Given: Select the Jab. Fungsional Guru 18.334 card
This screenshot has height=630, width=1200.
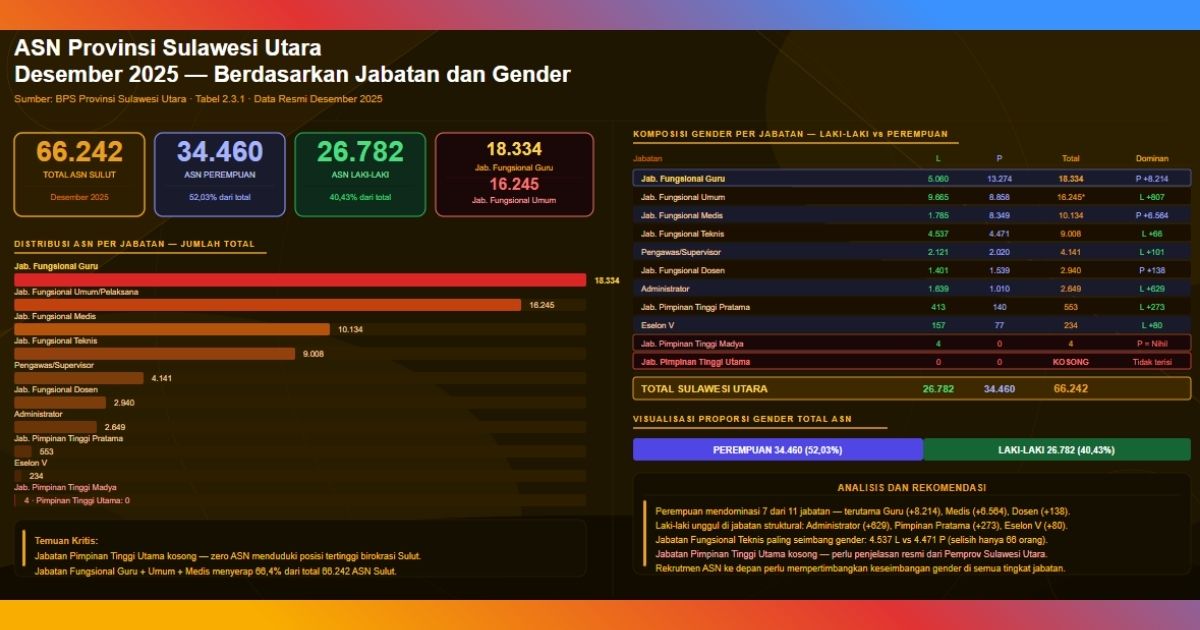Looking at the screenshot, I should point(505,172).
